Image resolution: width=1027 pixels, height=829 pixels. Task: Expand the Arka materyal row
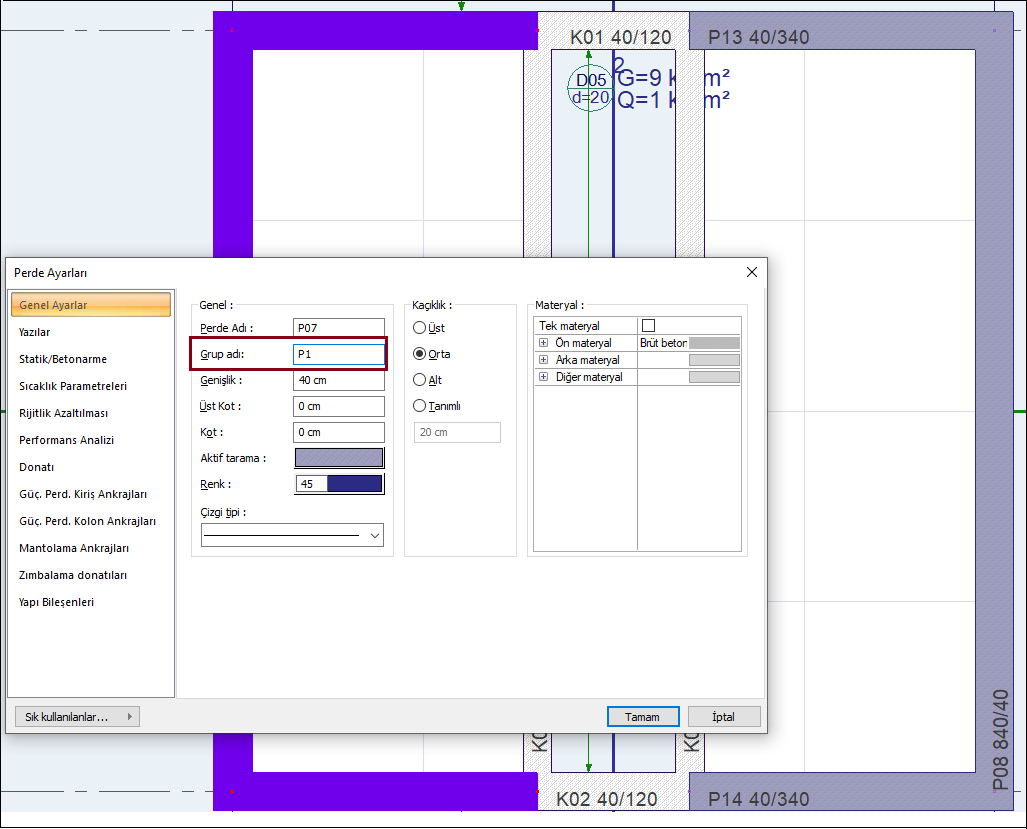click(544, 360)
